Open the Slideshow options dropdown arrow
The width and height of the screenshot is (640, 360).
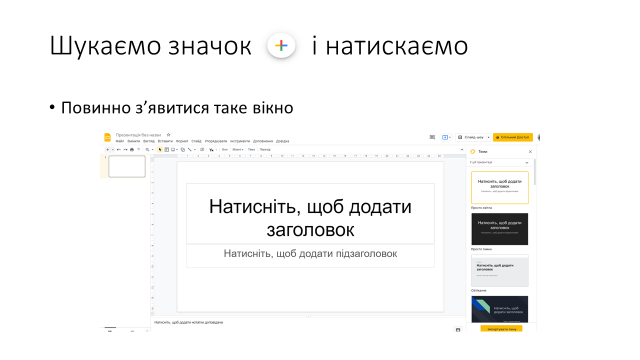(489, 138)
